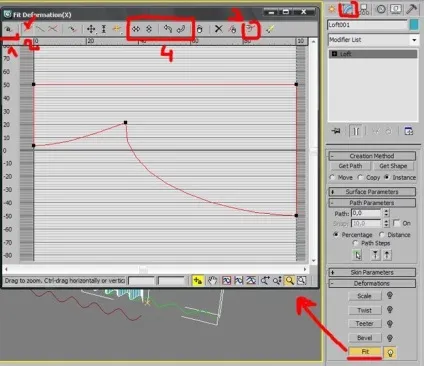Click Zoom Extents Vertical icon
The image size is (424, 366).
click(x=251, y=281)
